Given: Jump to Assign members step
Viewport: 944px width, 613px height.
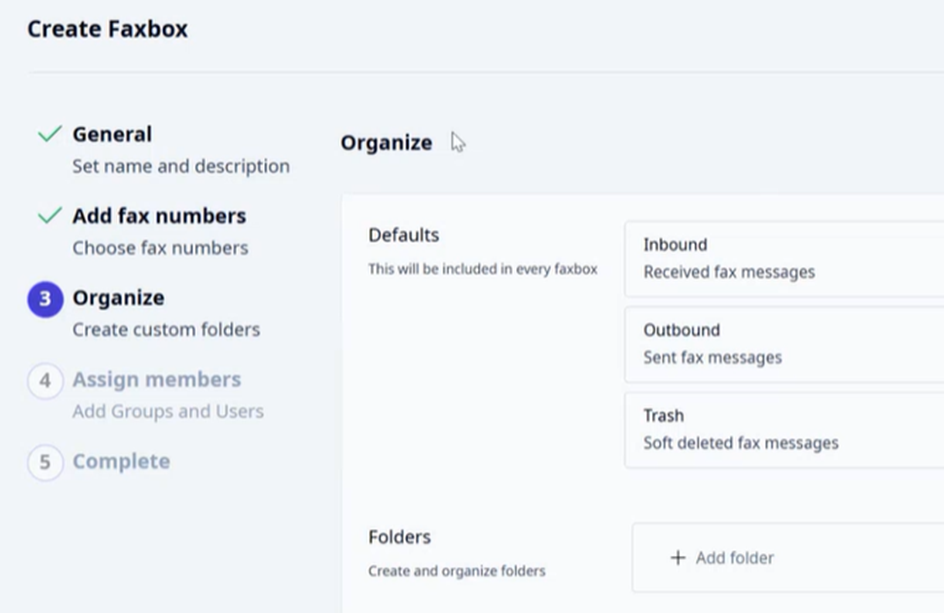Looking at the screenshot, I should coord(157,379).
